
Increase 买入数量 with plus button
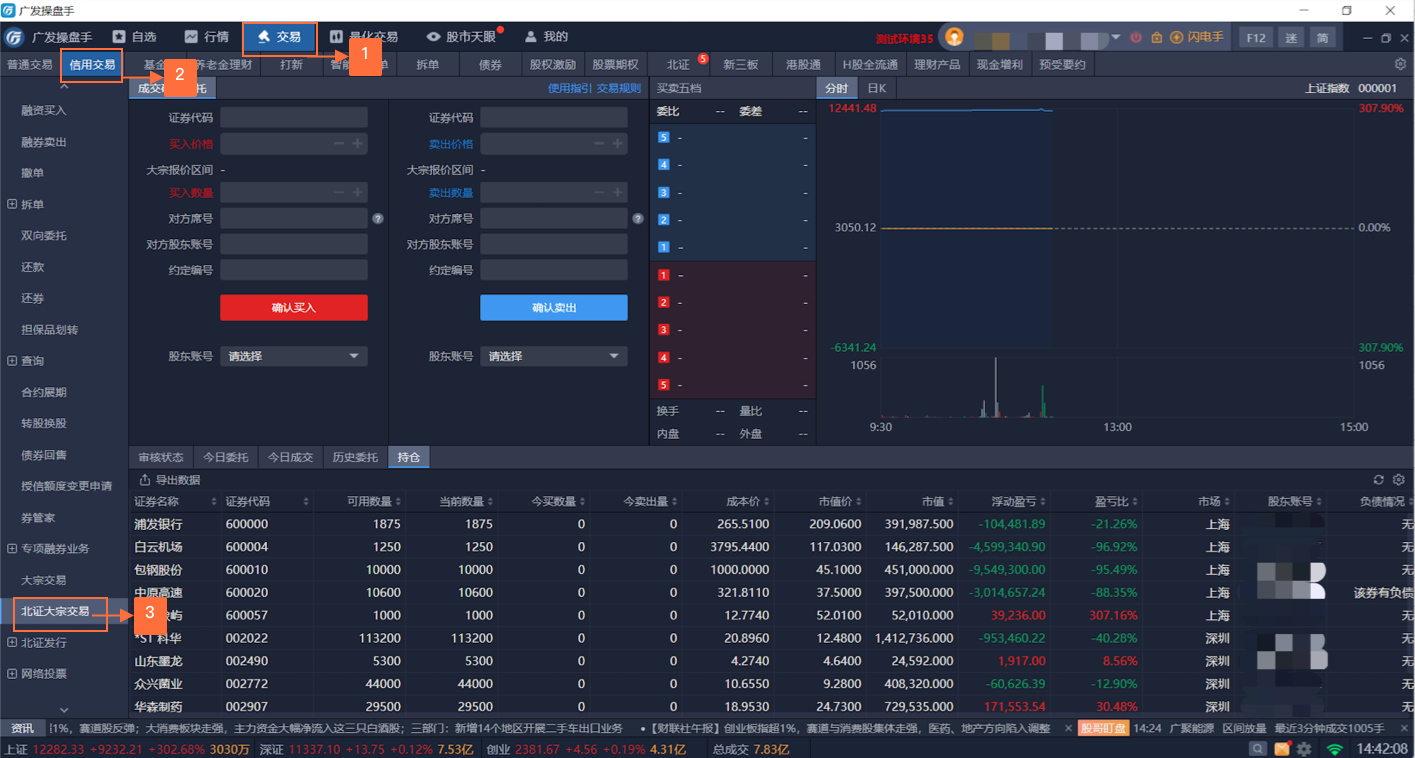point(358,192)
